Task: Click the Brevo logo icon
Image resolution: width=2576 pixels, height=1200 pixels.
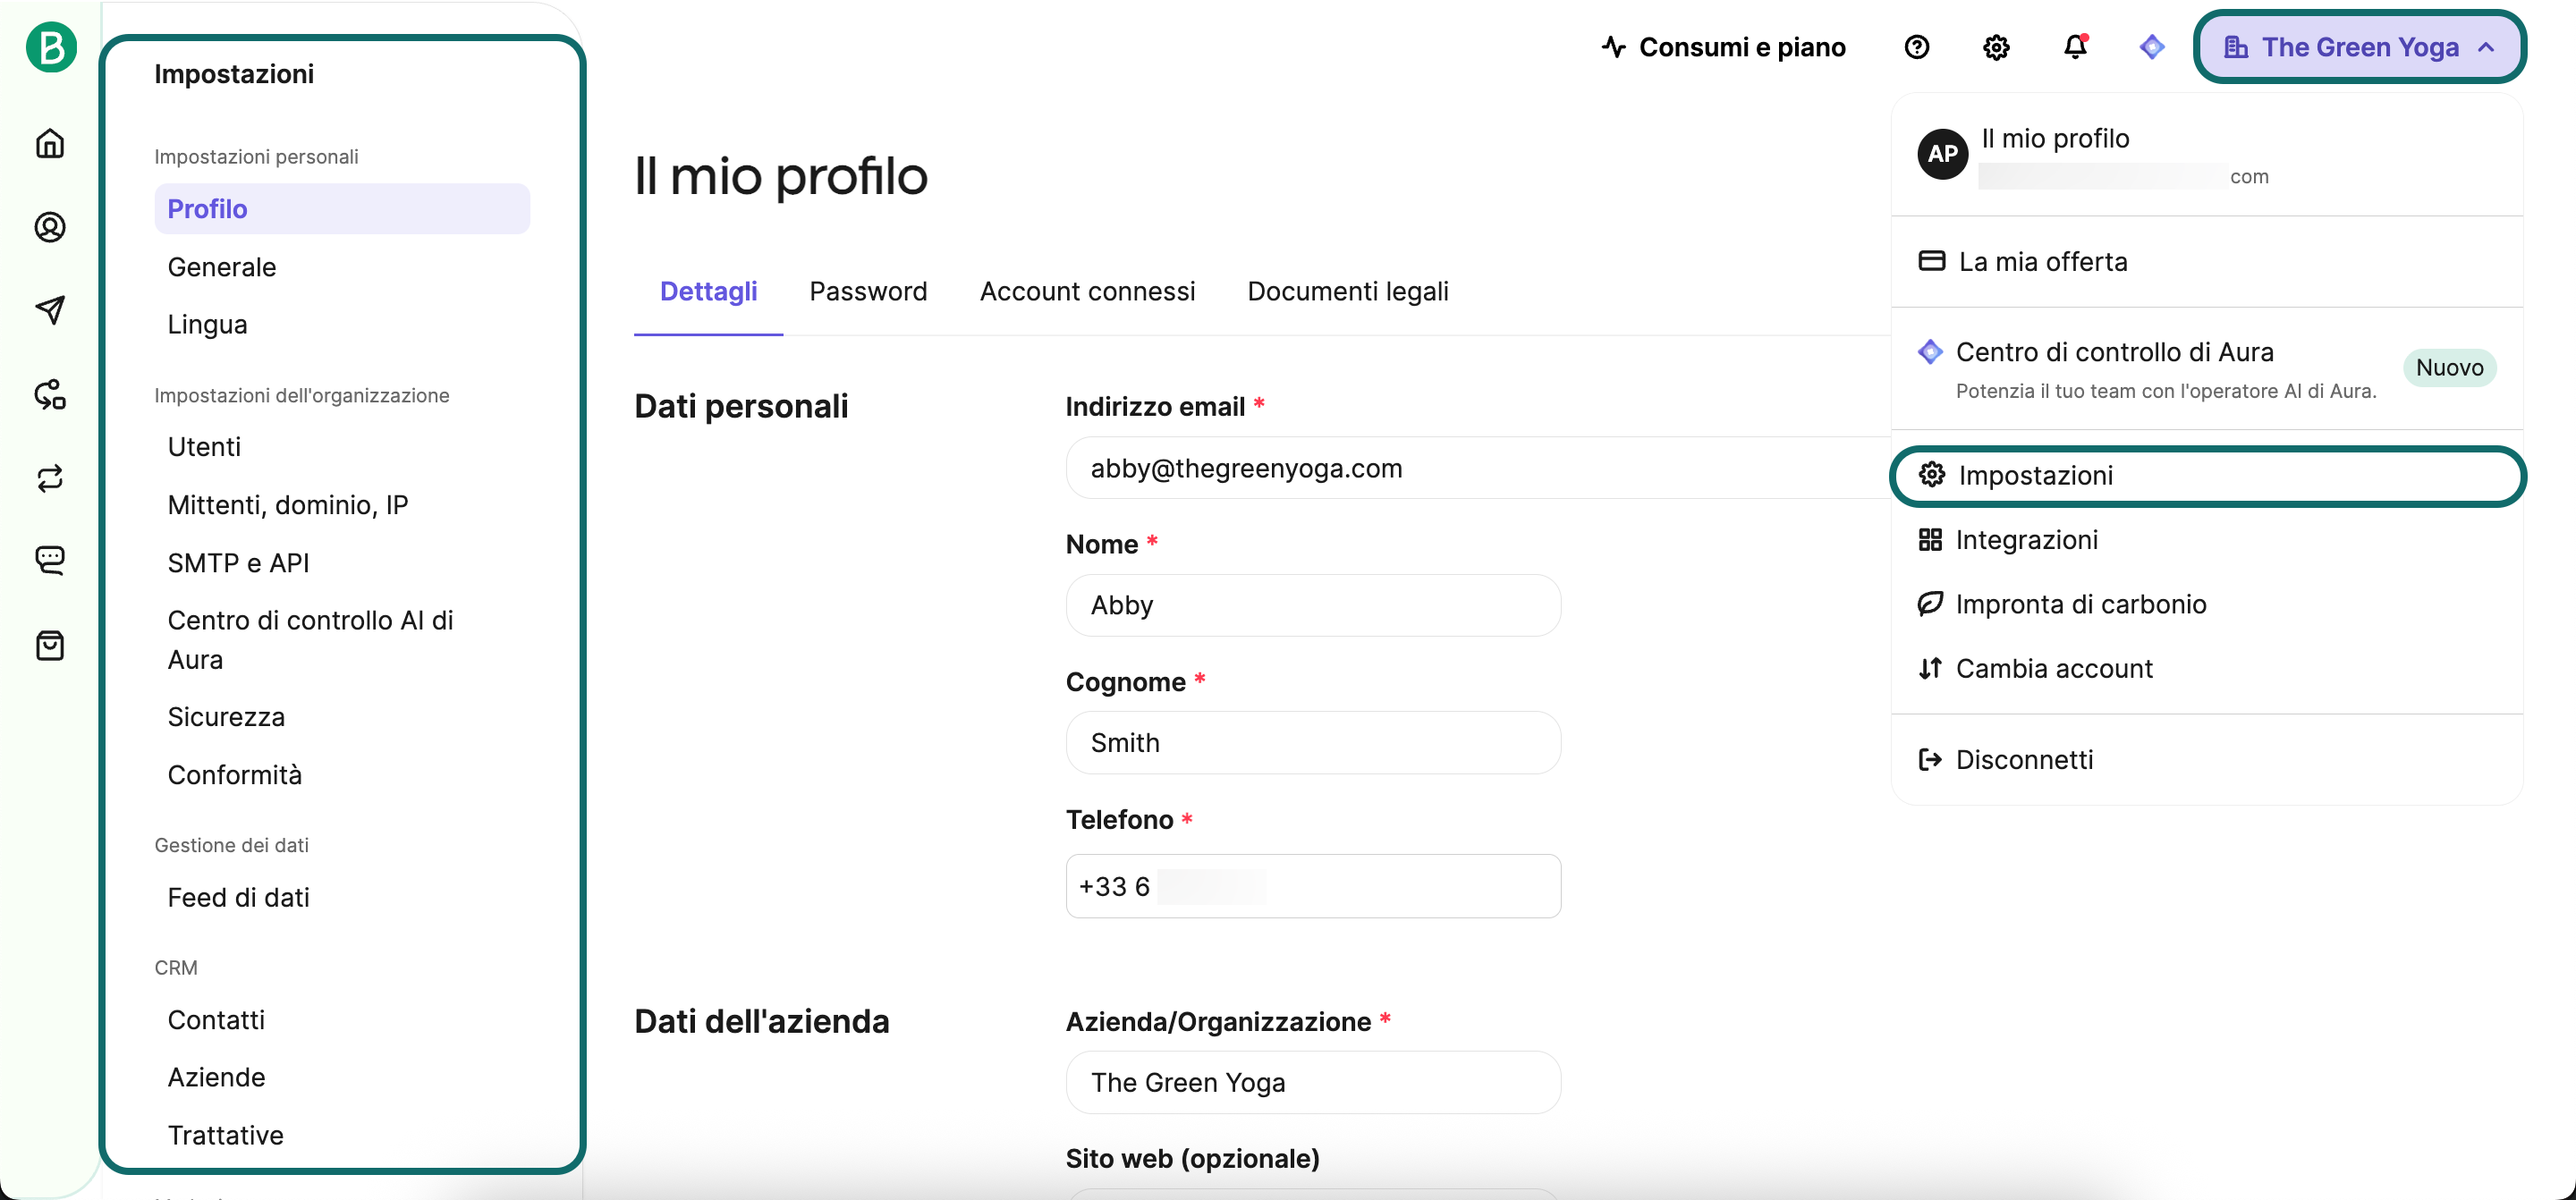Action: pyautogui.click(x=51, y=47)
